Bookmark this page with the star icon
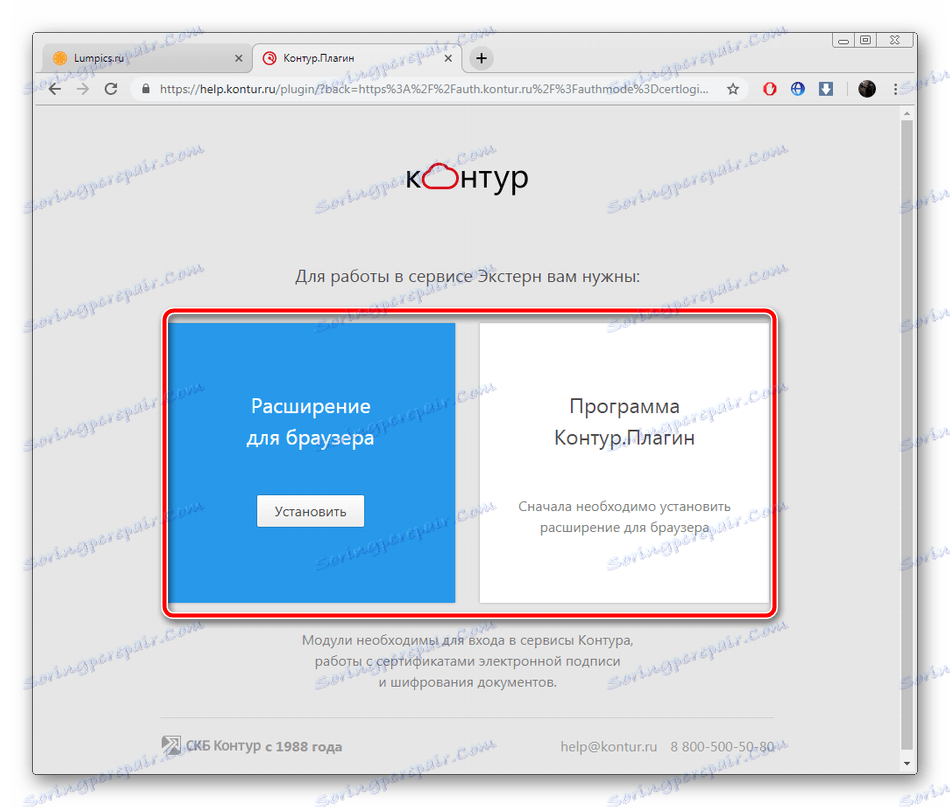This screenshot has height=807, width=950. click(x=733, y=89)
